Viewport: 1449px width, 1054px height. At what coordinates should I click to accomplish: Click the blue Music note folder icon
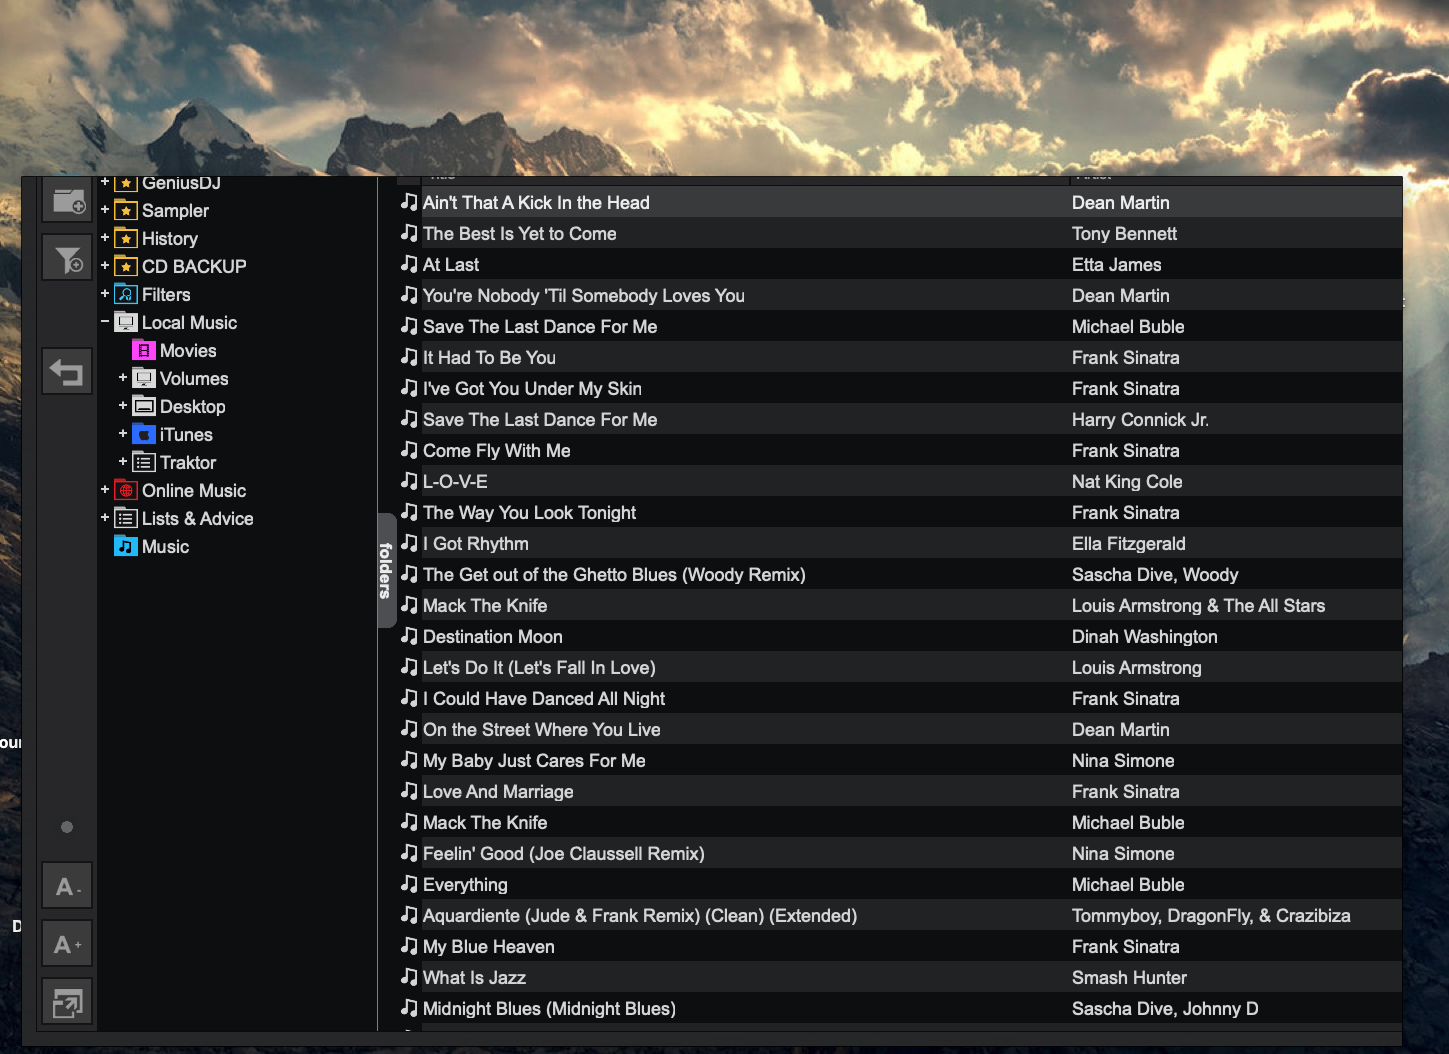(x=126, y=546)
